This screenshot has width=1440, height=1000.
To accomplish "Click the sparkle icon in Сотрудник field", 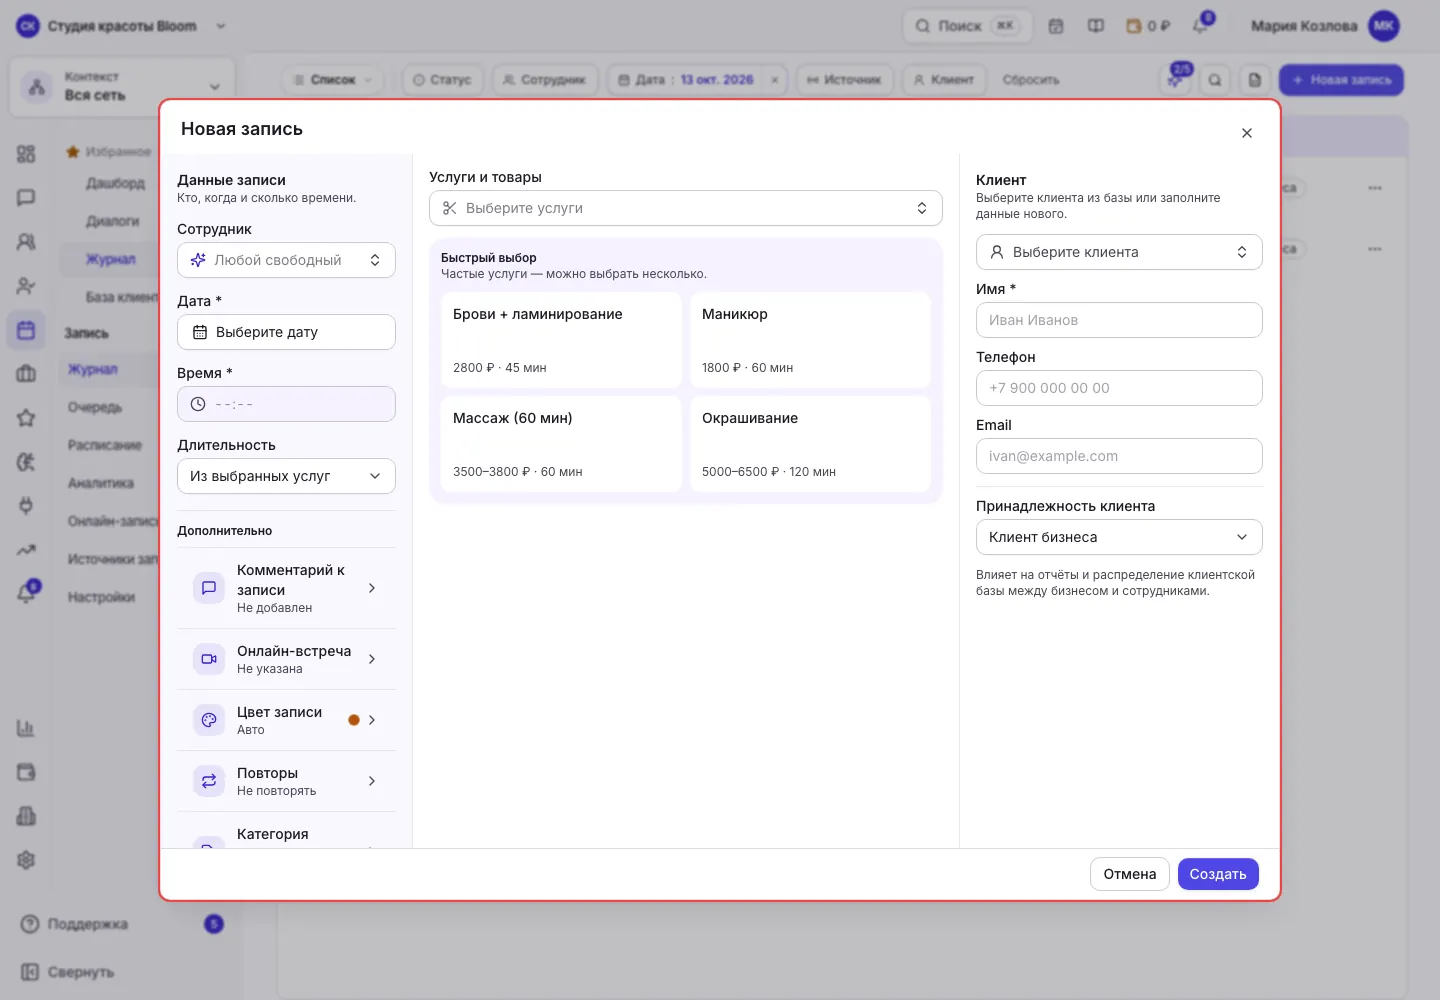I will coord(198,260).
